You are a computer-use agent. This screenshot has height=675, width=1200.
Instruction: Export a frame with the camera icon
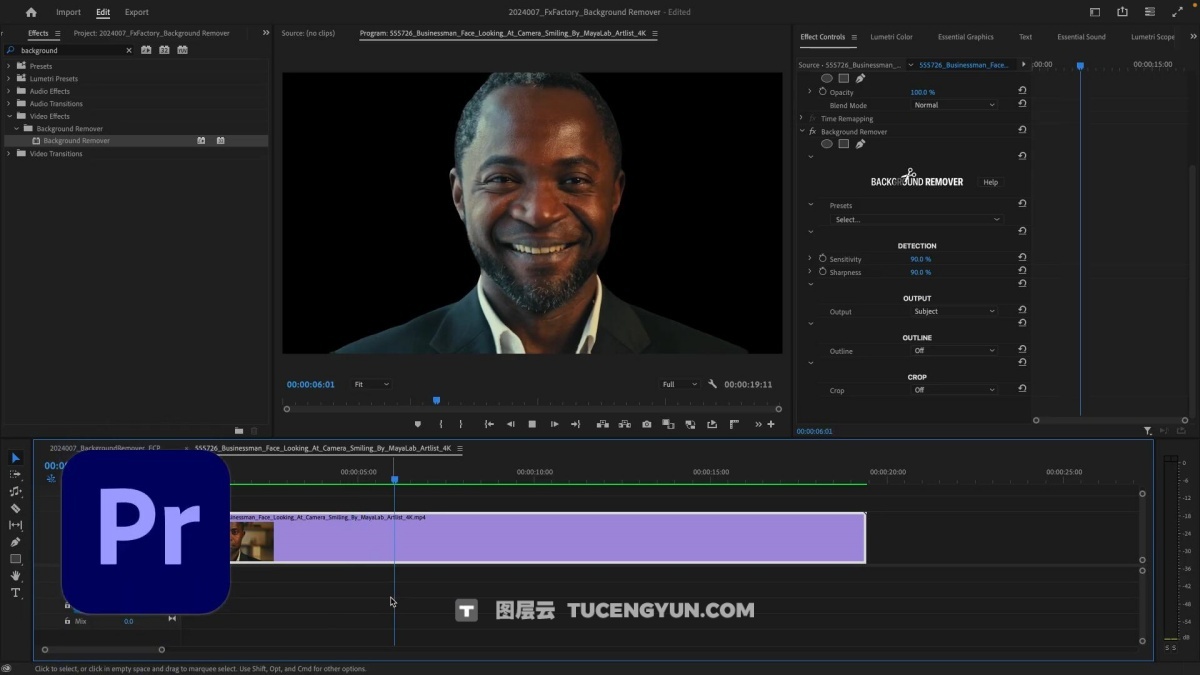[647, 424]
